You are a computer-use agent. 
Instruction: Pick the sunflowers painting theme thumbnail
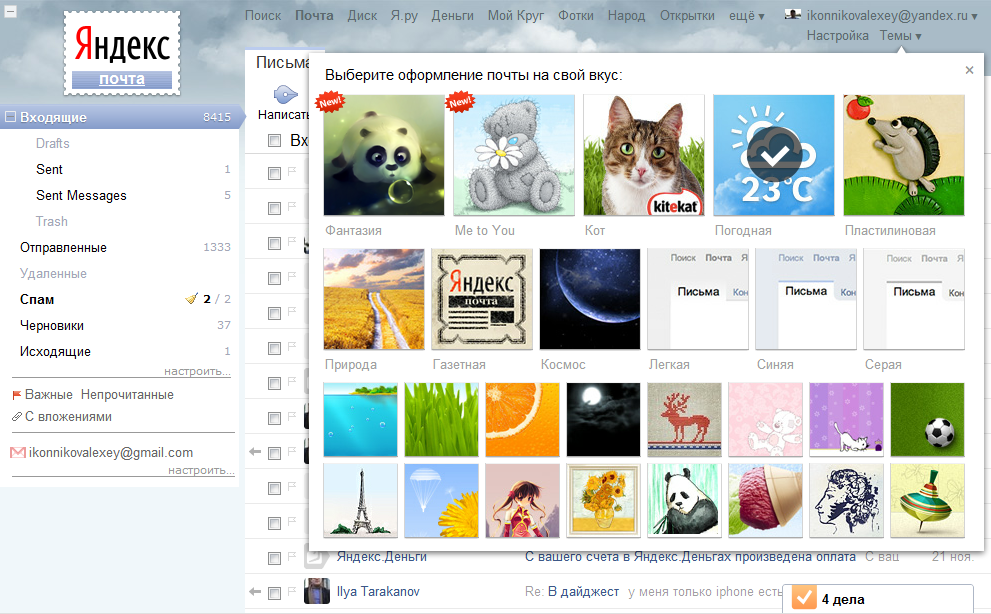(x=604, y=500)
